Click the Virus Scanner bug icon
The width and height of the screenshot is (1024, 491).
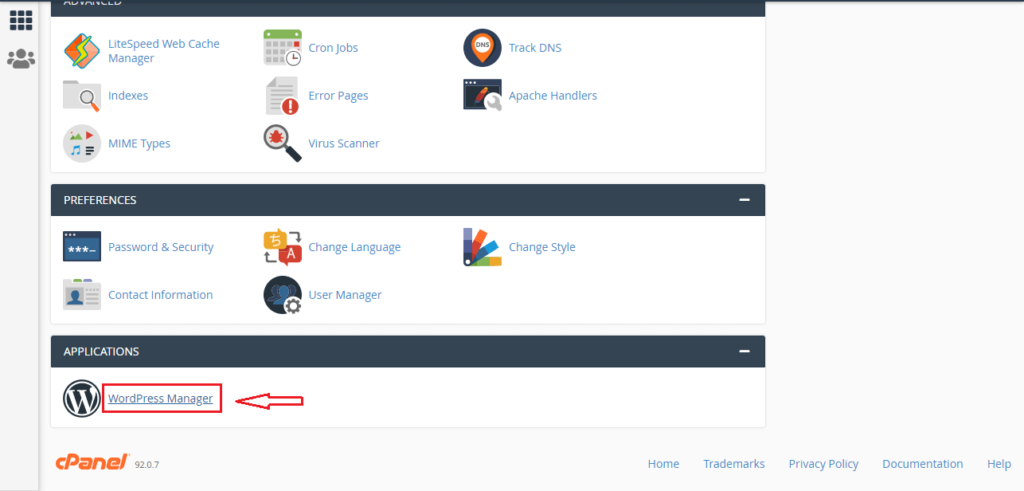283,143
